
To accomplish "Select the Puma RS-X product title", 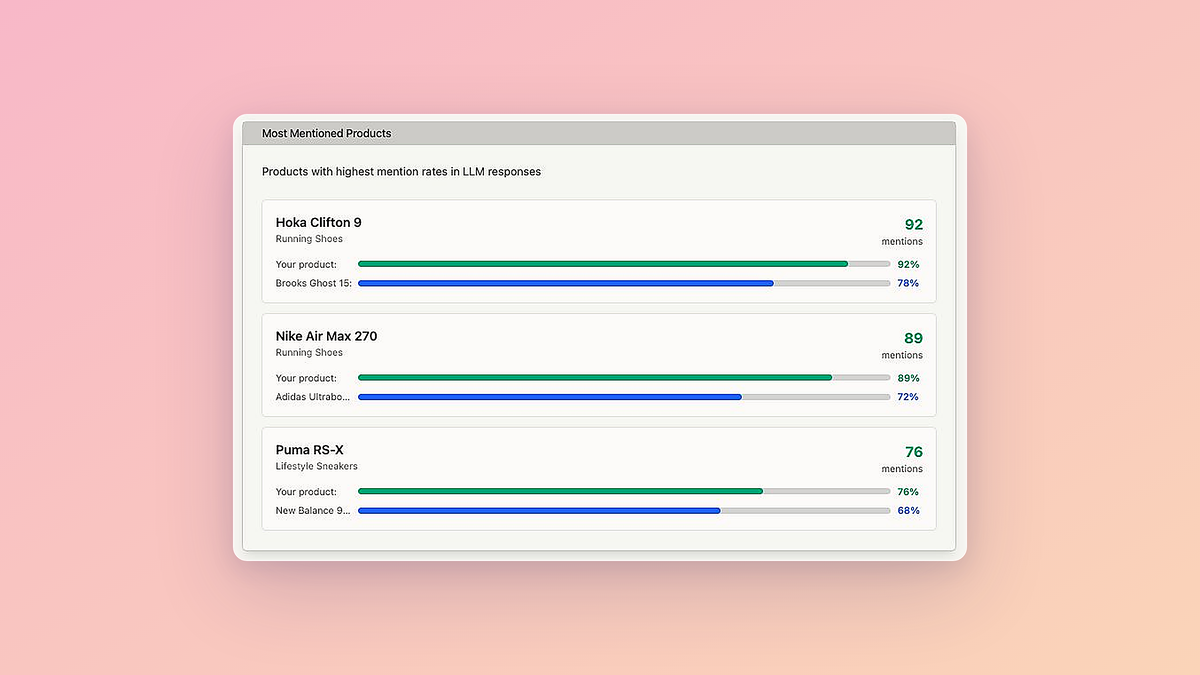I will [310, 450].
